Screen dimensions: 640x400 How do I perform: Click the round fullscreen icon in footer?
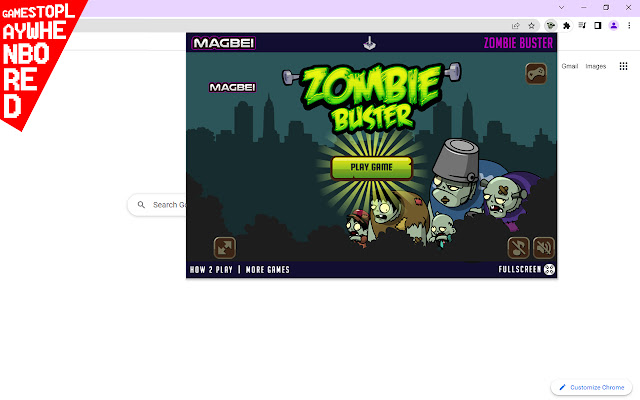[549, 269]
